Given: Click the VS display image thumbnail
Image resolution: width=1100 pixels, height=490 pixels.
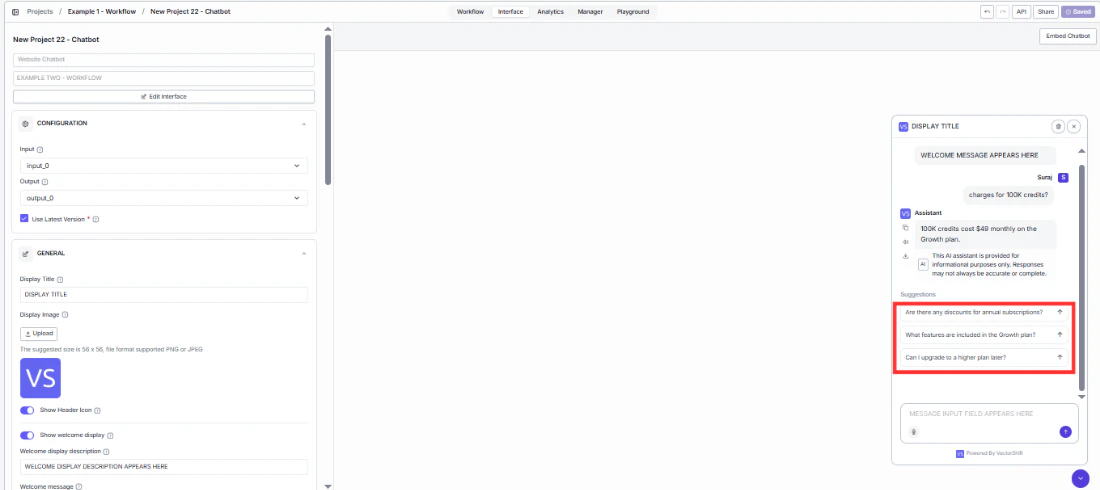Looking at the screenshot, I should [41, 378].
